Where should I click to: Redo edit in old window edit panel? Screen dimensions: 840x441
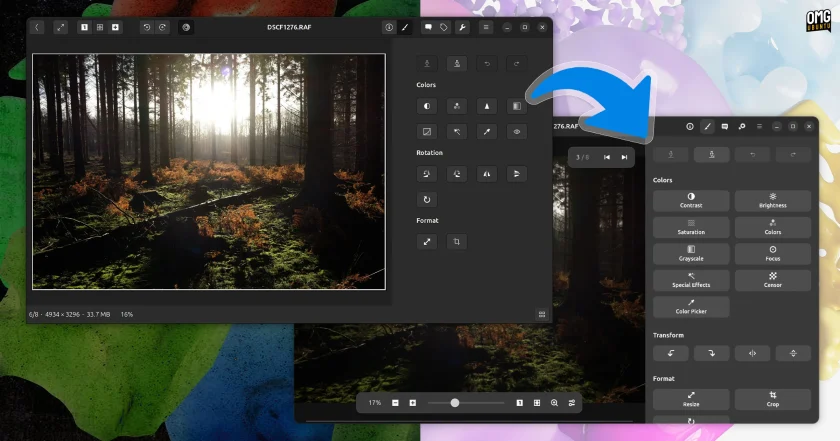point(517,64)
